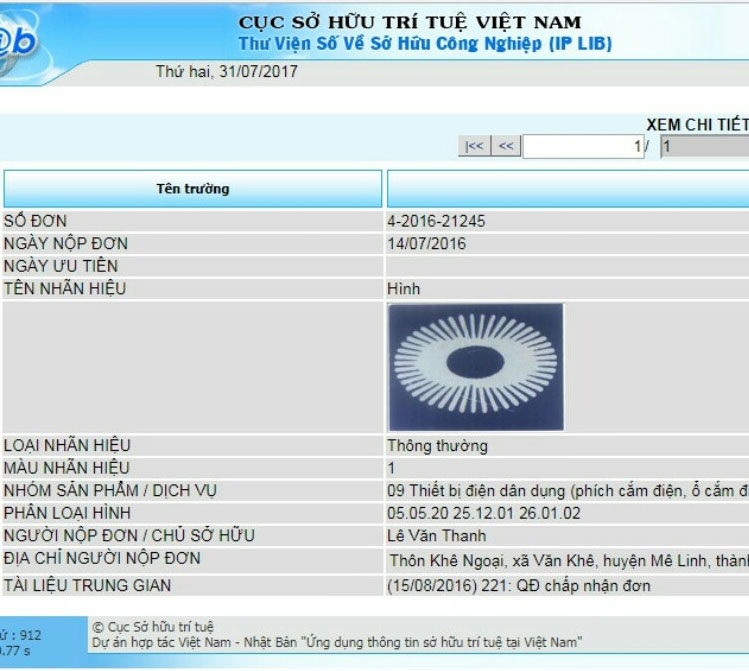Select '(15/08/2016) 221: QĐ chấp nhận đơn'
Viewport: 749px width, 671px height.
click(519, 586)
